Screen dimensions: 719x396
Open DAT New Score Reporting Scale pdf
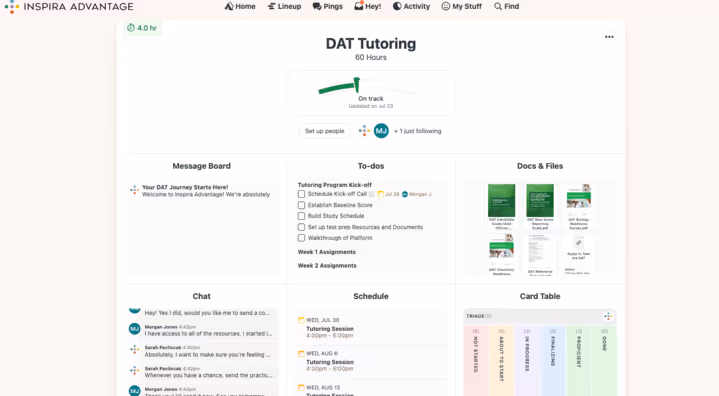coord(540,201)
